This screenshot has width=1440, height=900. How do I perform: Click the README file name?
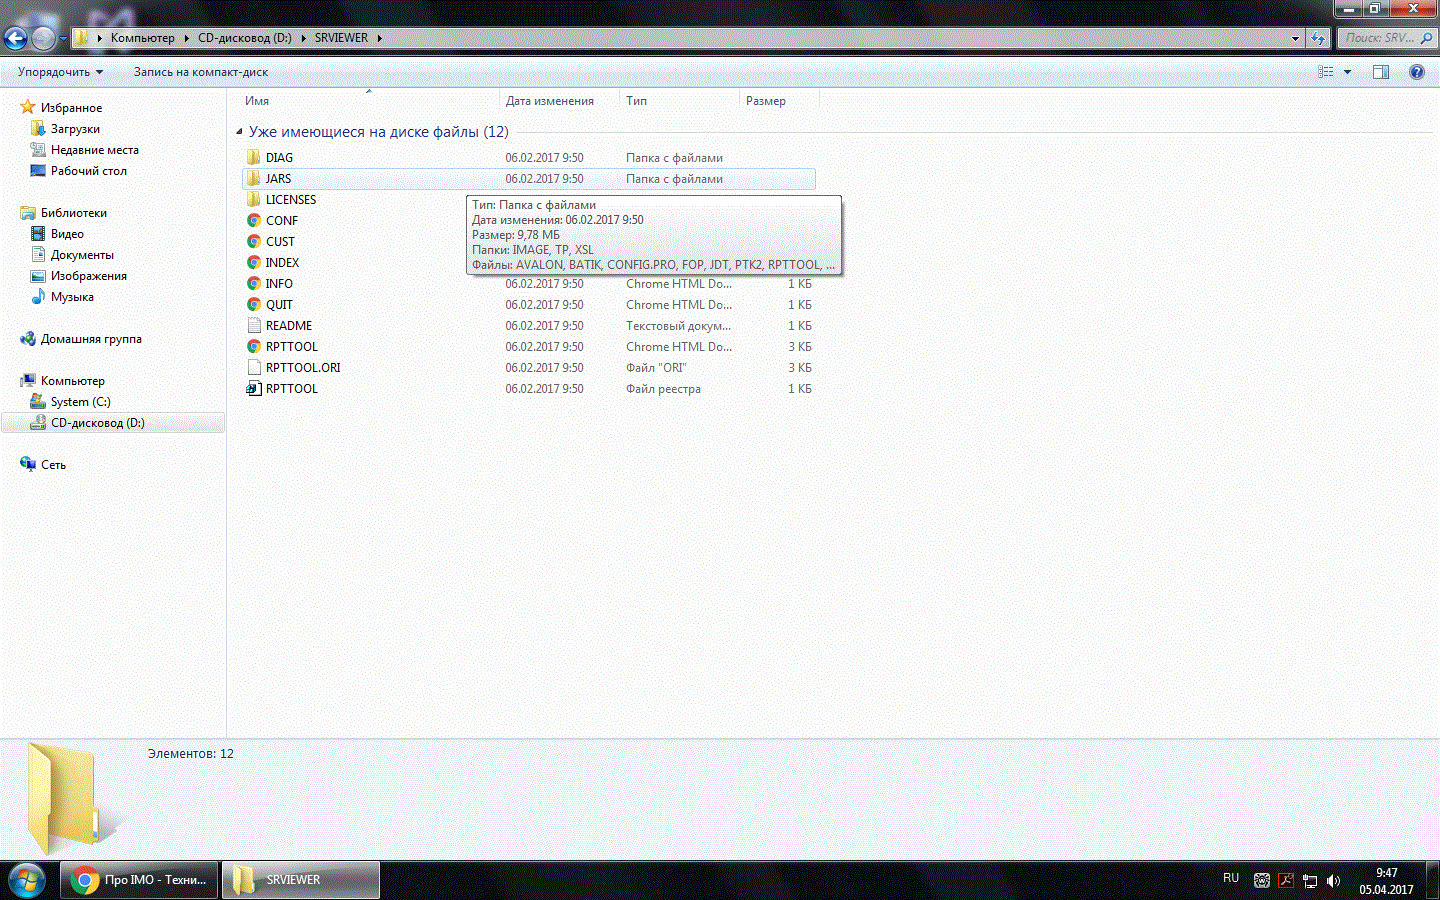coord(289,326)
